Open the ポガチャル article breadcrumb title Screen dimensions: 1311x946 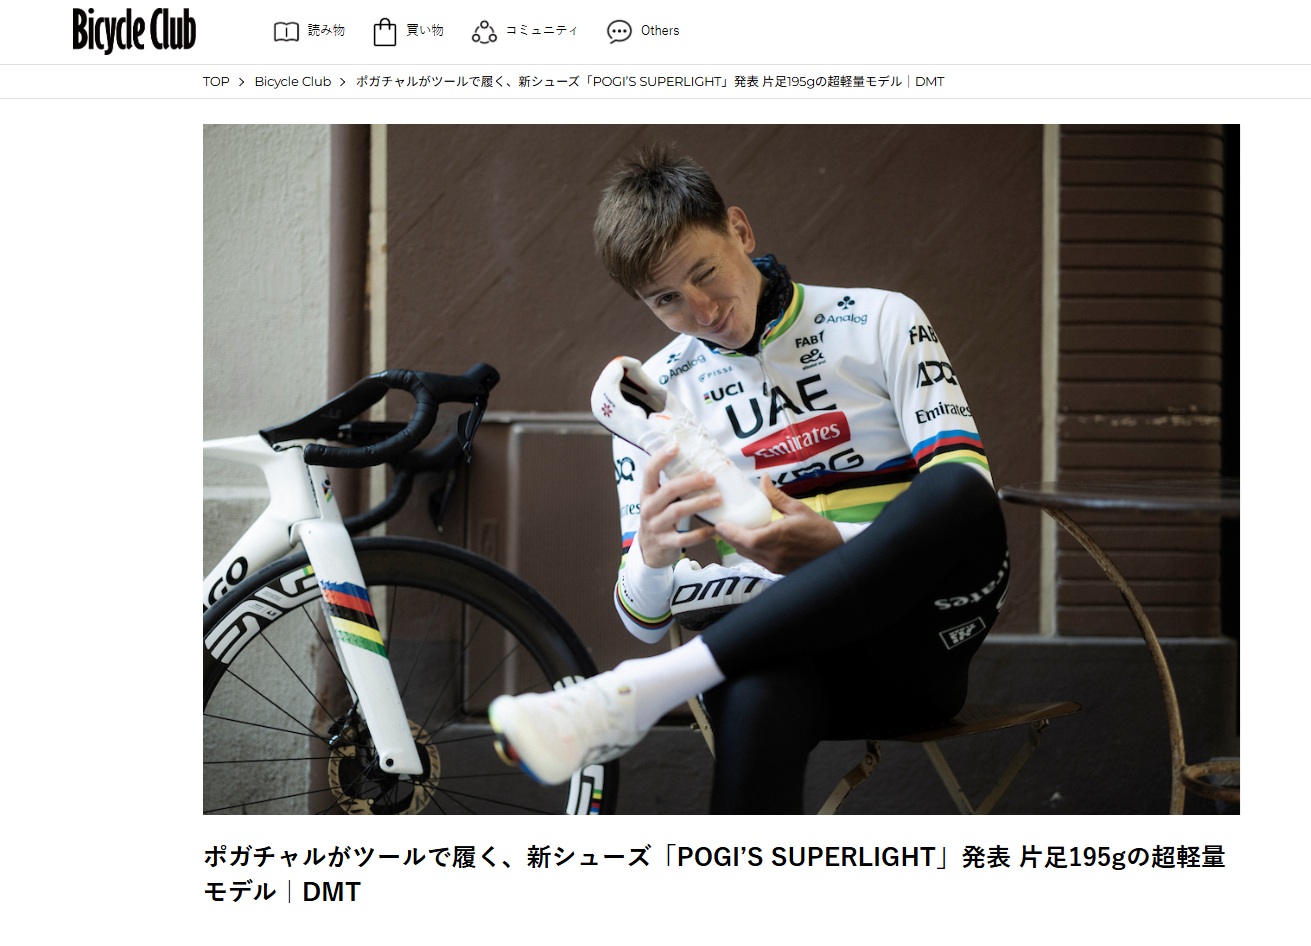point(650,82)
